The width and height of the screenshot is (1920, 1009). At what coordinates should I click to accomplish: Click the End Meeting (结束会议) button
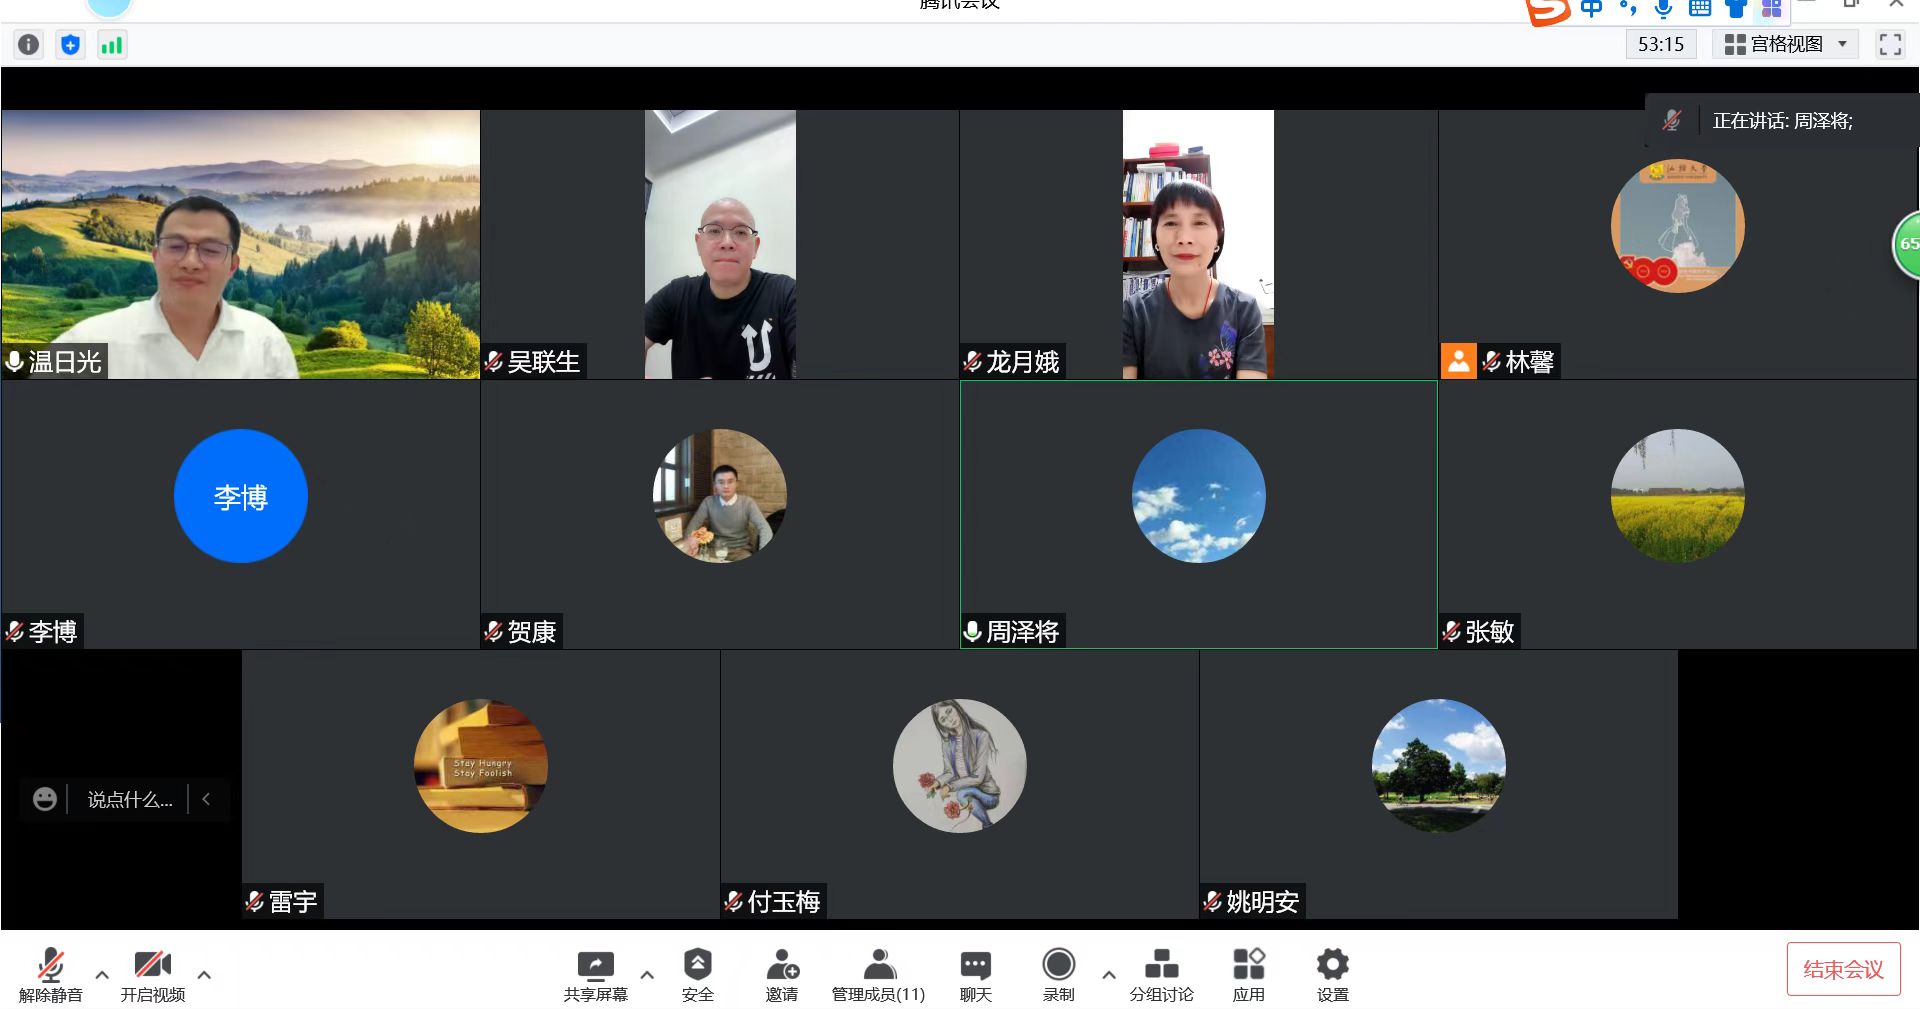1843,969
